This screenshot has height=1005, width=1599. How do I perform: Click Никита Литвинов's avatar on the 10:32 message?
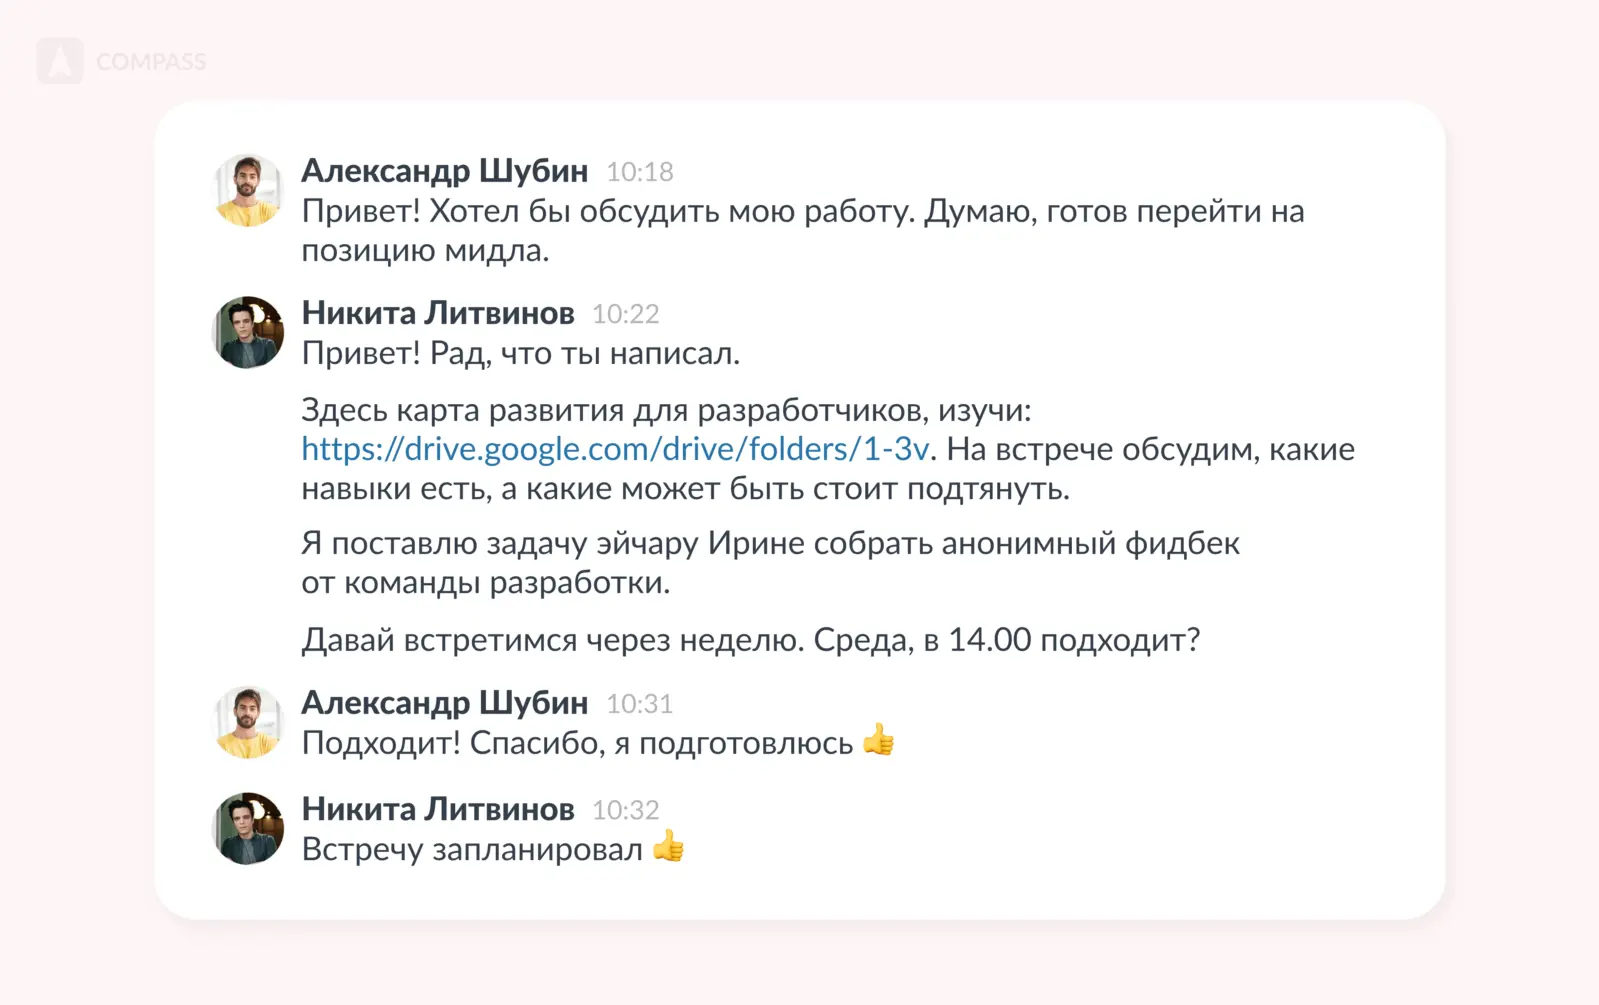[x=248, y=828]
